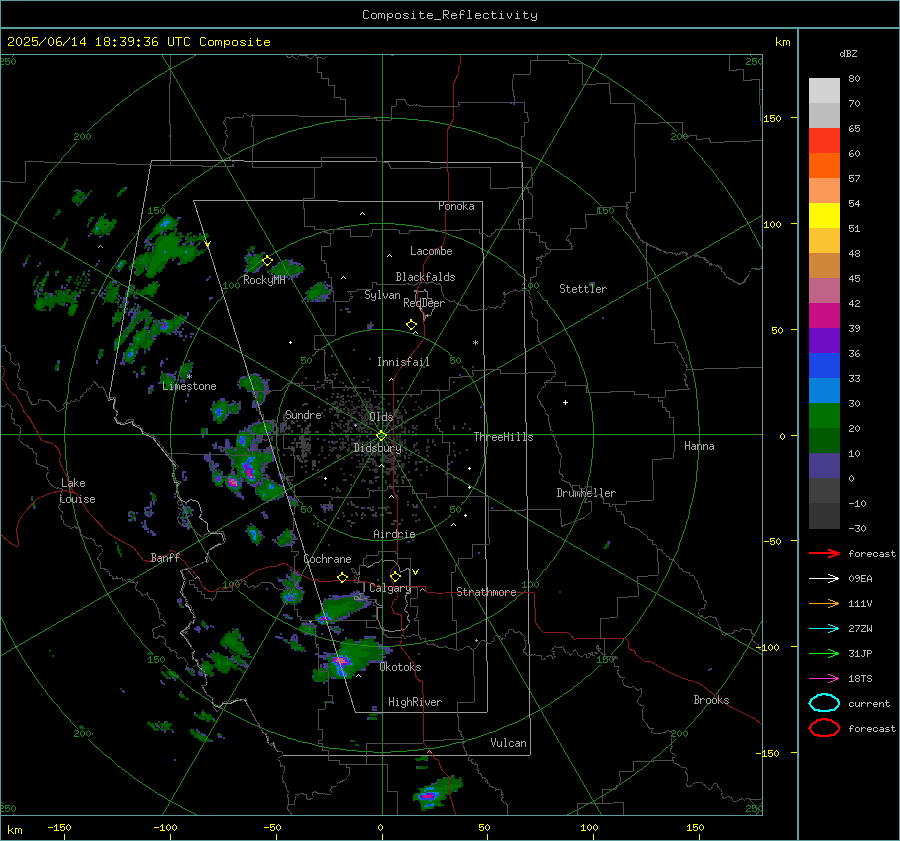The width and height of the screenshot is (900, 841).
Task: Click the Sylvan label on map
Action: coord(382,295)
